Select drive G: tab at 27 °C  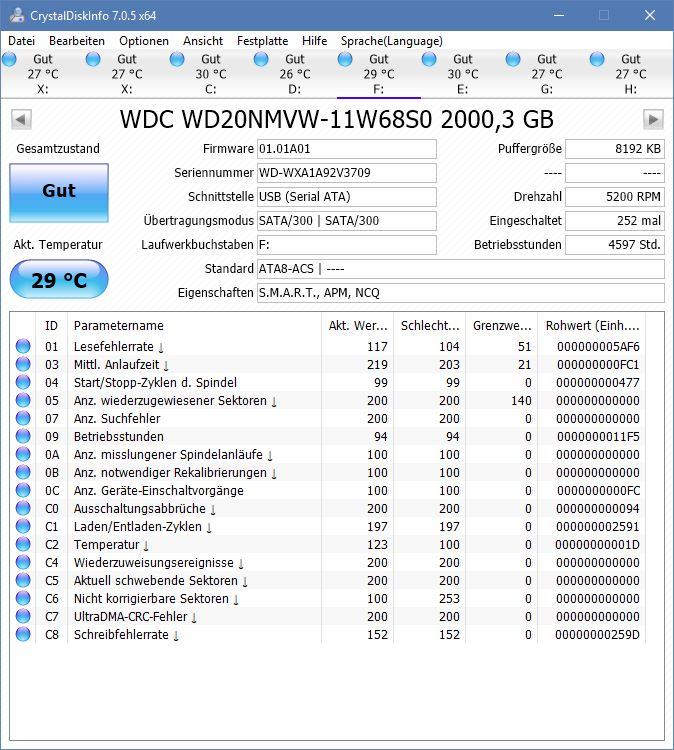tap(547, 74)
